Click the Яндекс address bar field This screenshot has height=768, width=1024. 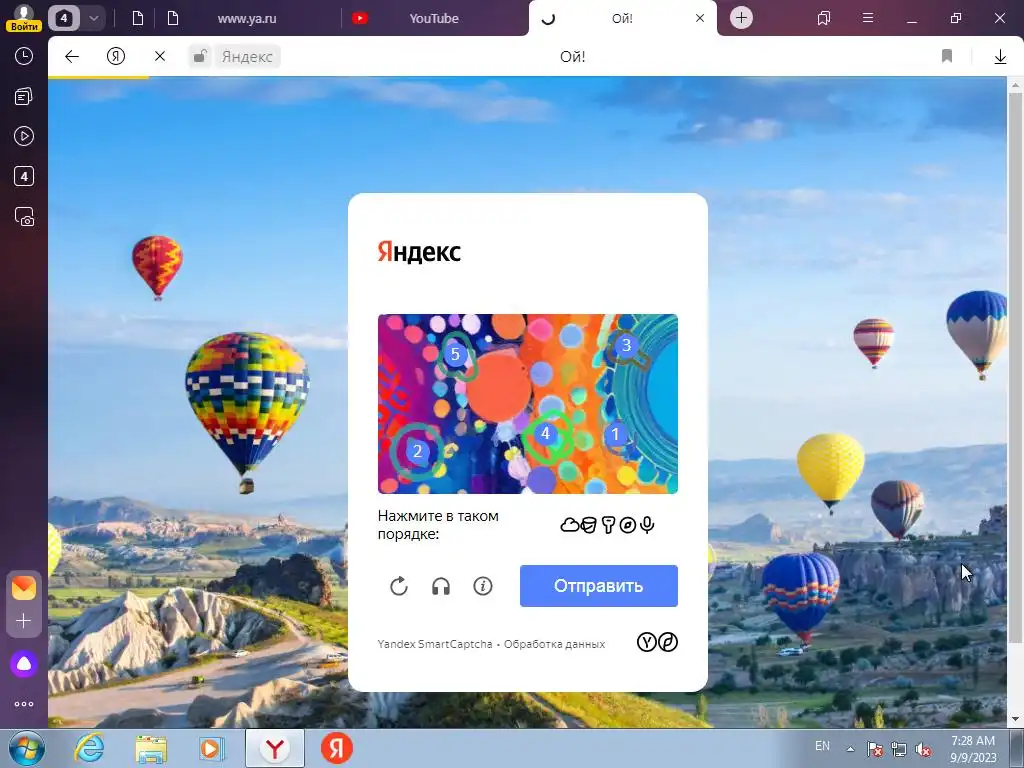[247, 57]
